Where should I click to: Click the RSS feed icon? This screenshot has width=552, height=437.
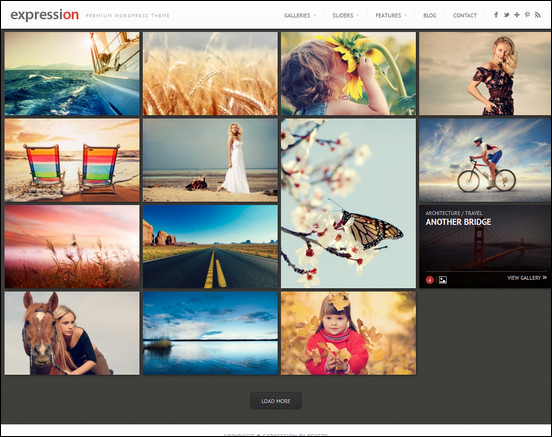(537, 15)
